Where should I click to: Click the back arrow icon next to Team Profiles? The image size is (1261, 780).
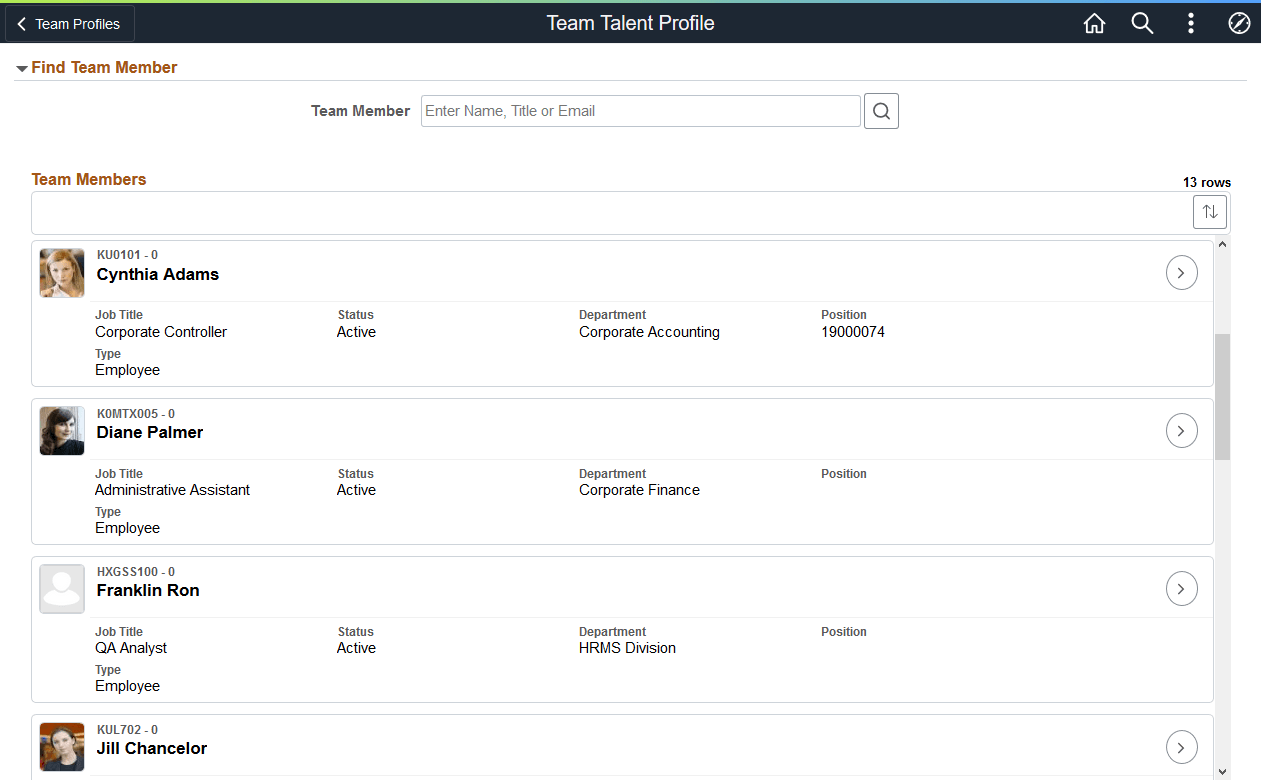tap(21, 23)
